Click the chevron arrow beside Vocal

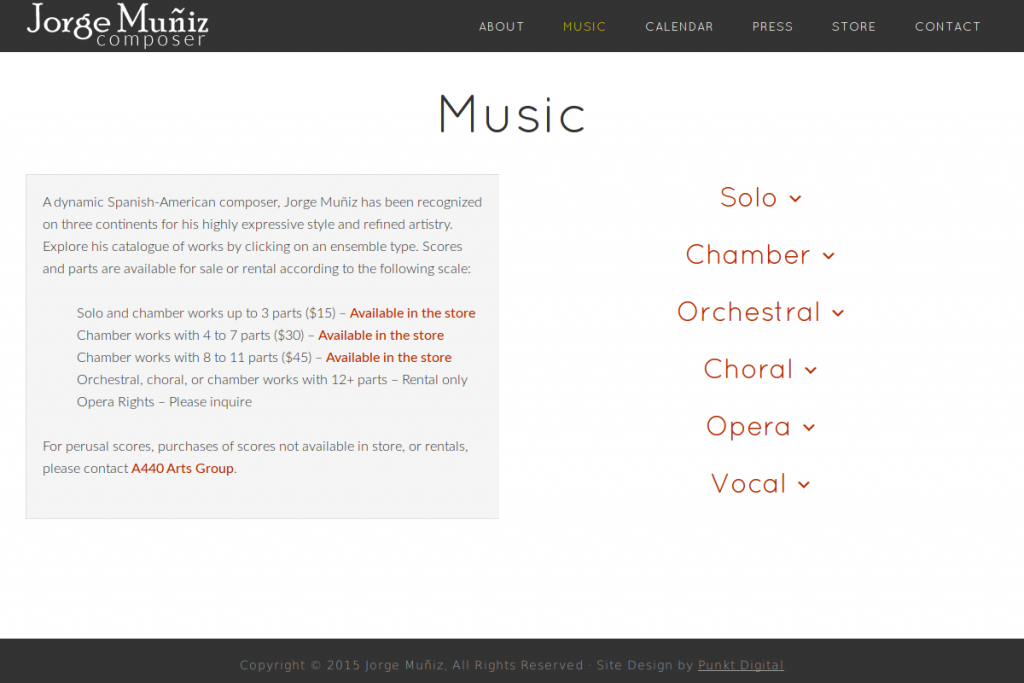pyautogui.click(x=804, y=484)
